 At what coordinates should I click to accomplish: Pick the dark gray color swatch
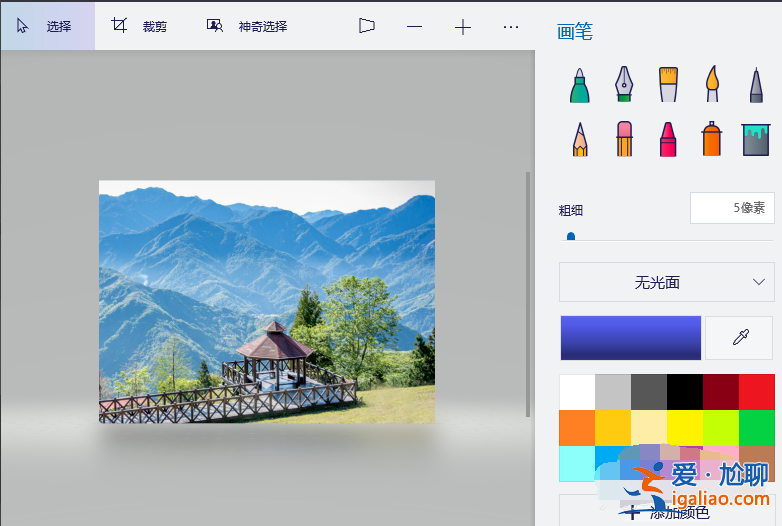[649, 392]
